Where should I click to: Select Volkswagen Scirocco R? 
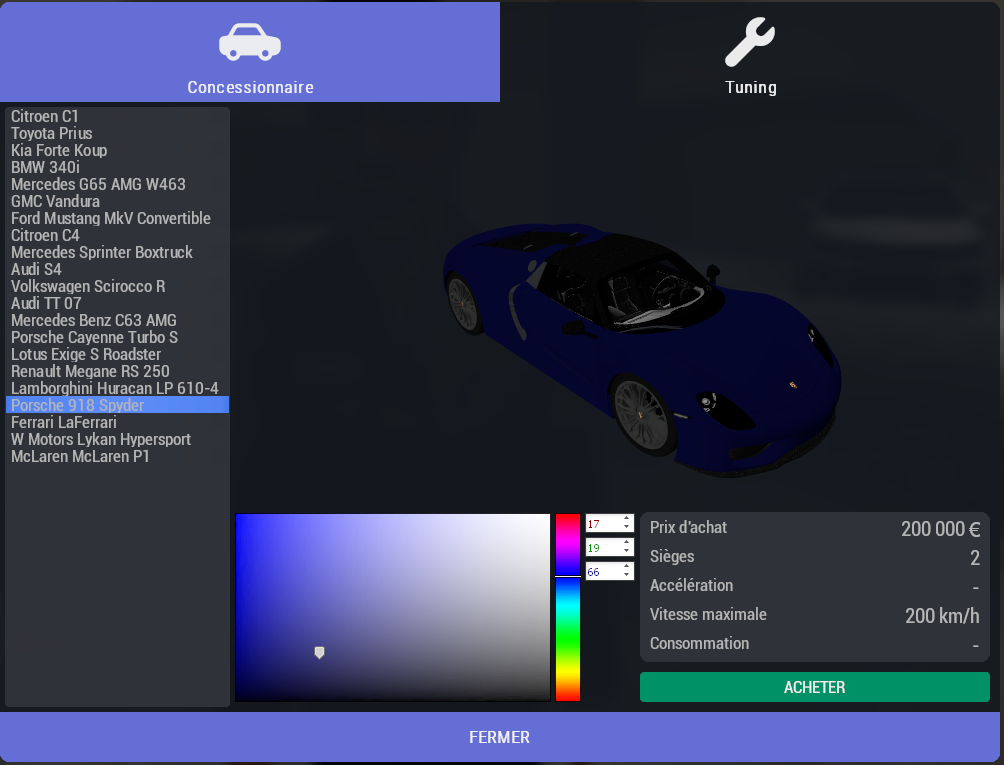tap(117, 286)
